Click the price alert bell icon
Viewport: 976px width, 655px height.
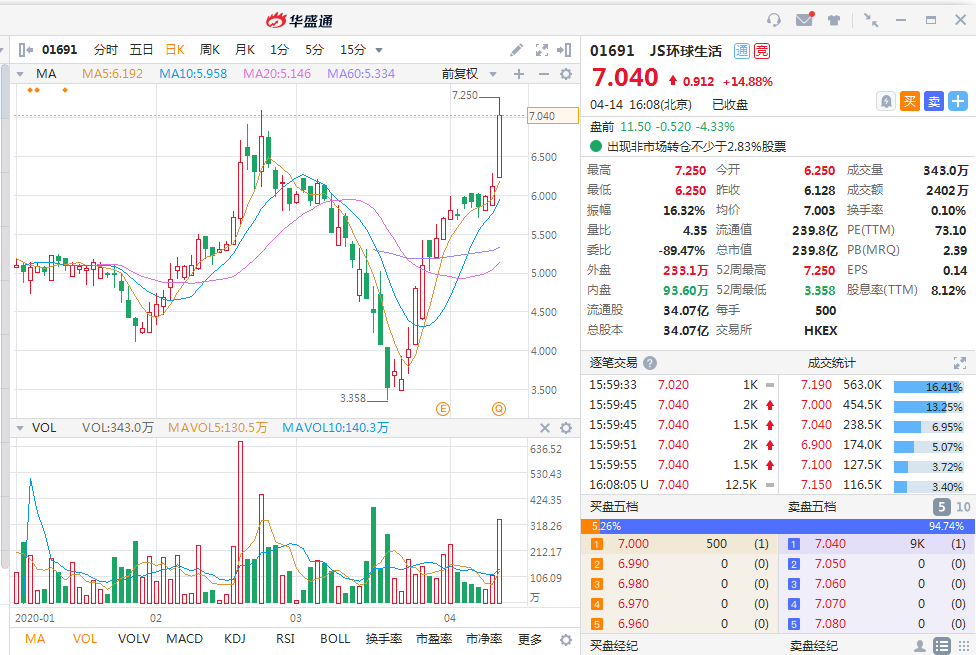(886, 101)
